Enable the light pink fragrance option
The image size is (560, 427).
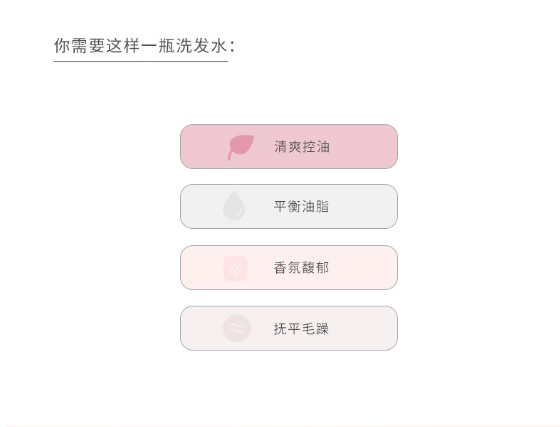coord(289,267)
